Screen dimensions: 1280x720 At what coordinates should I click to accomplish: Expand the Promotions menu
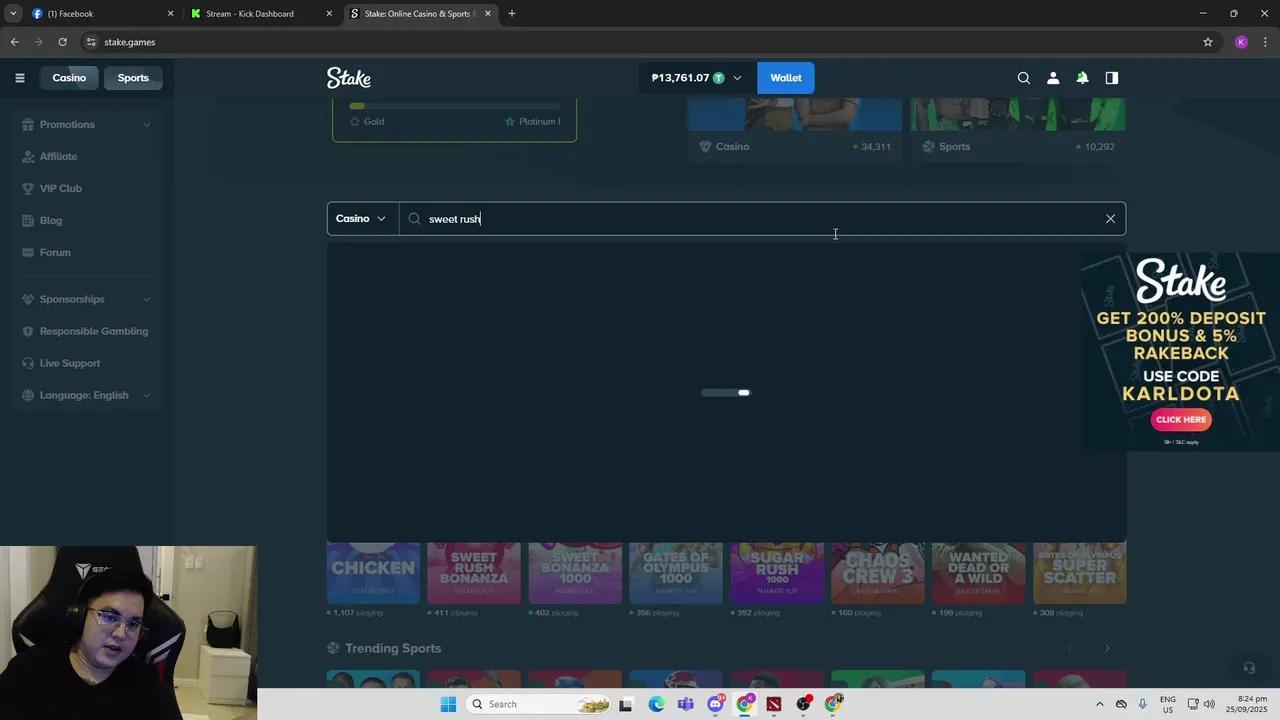87,124
